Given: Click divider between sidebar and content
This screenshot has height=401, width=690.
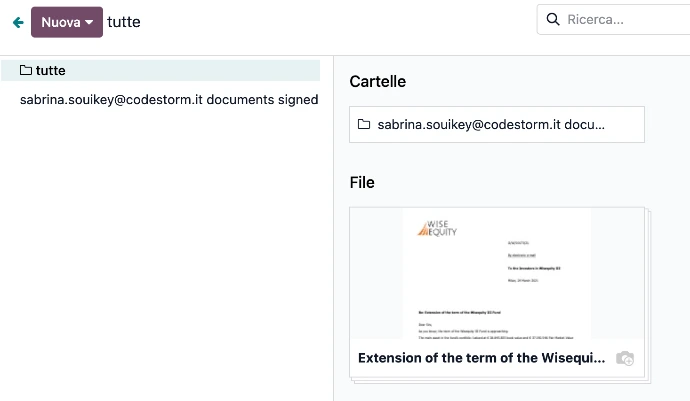Looking at the screenshot, I should [x=333, y=228].
